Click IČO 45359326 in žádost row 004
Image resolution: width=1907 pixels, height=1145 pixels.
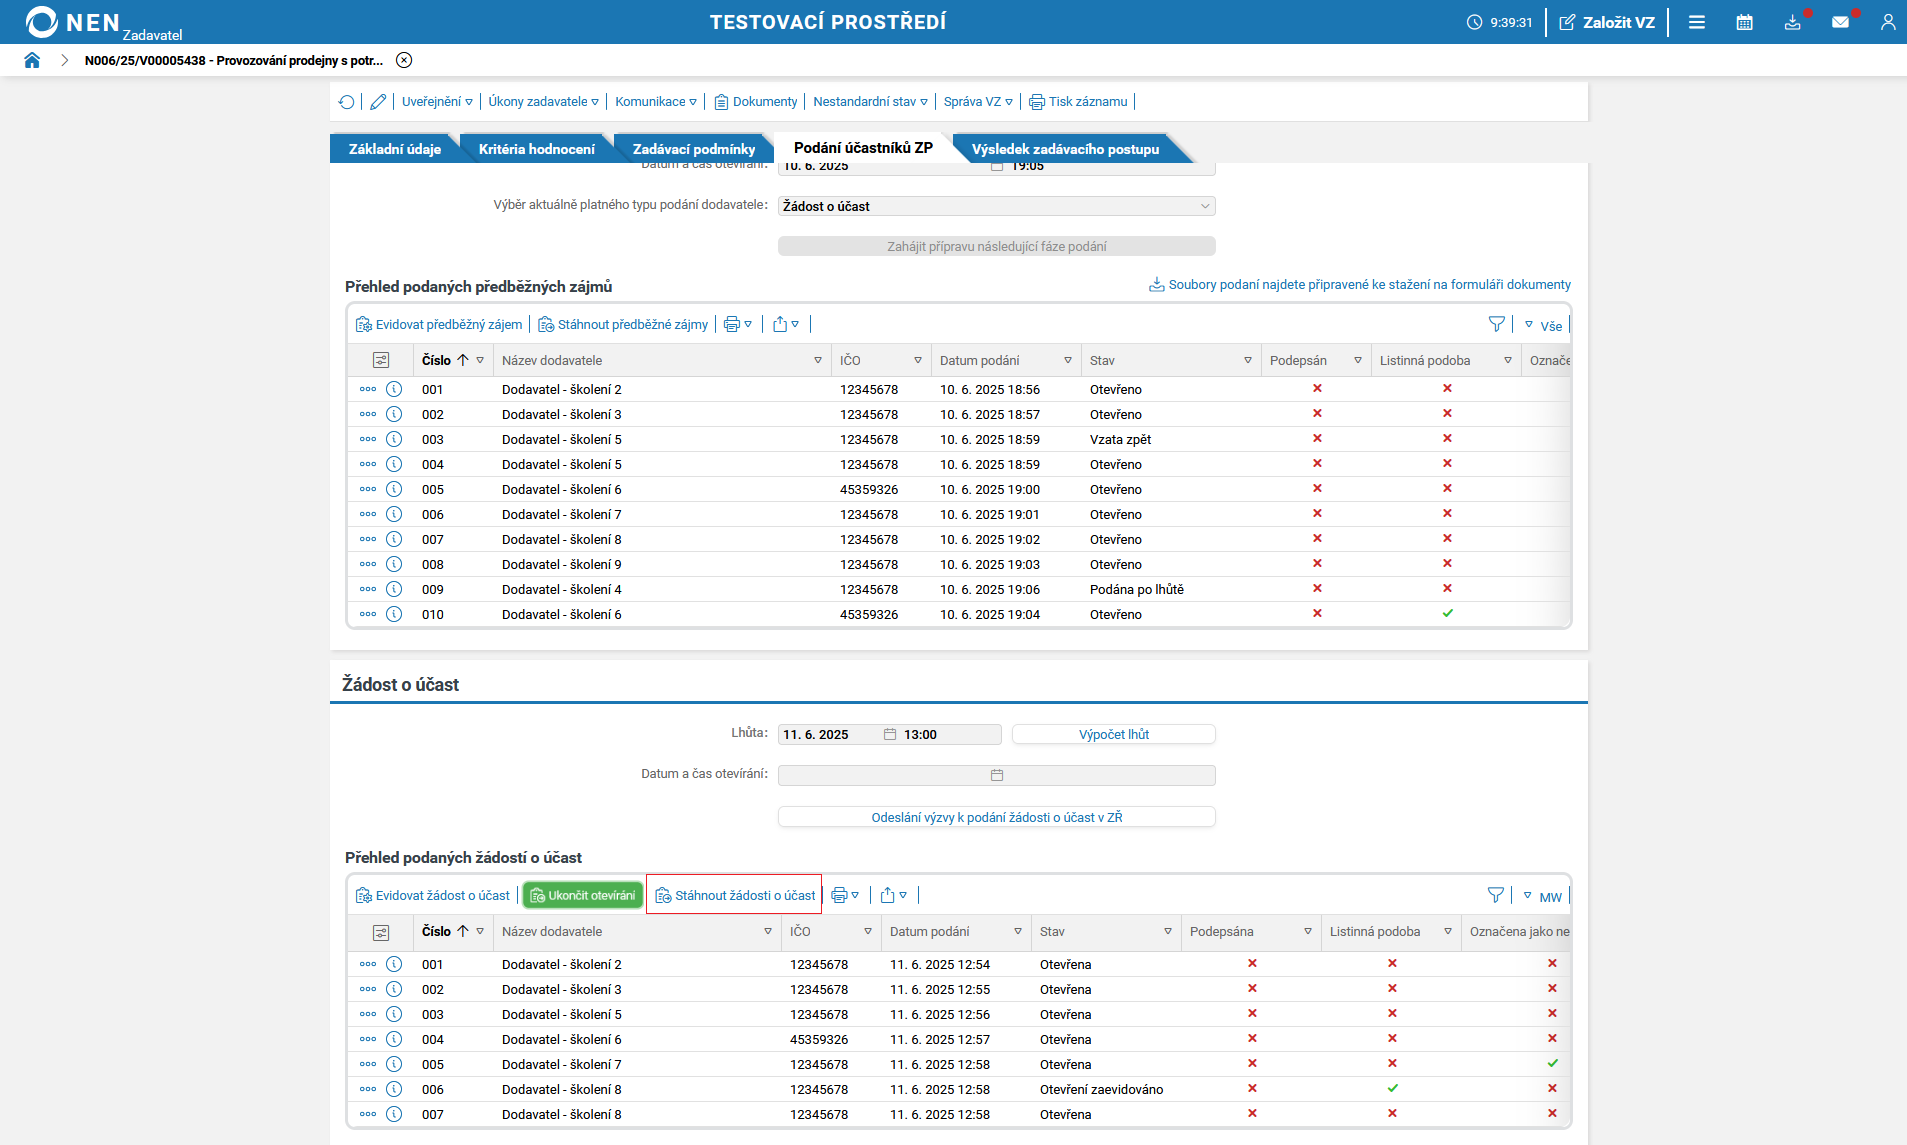tap(819, 1040)
